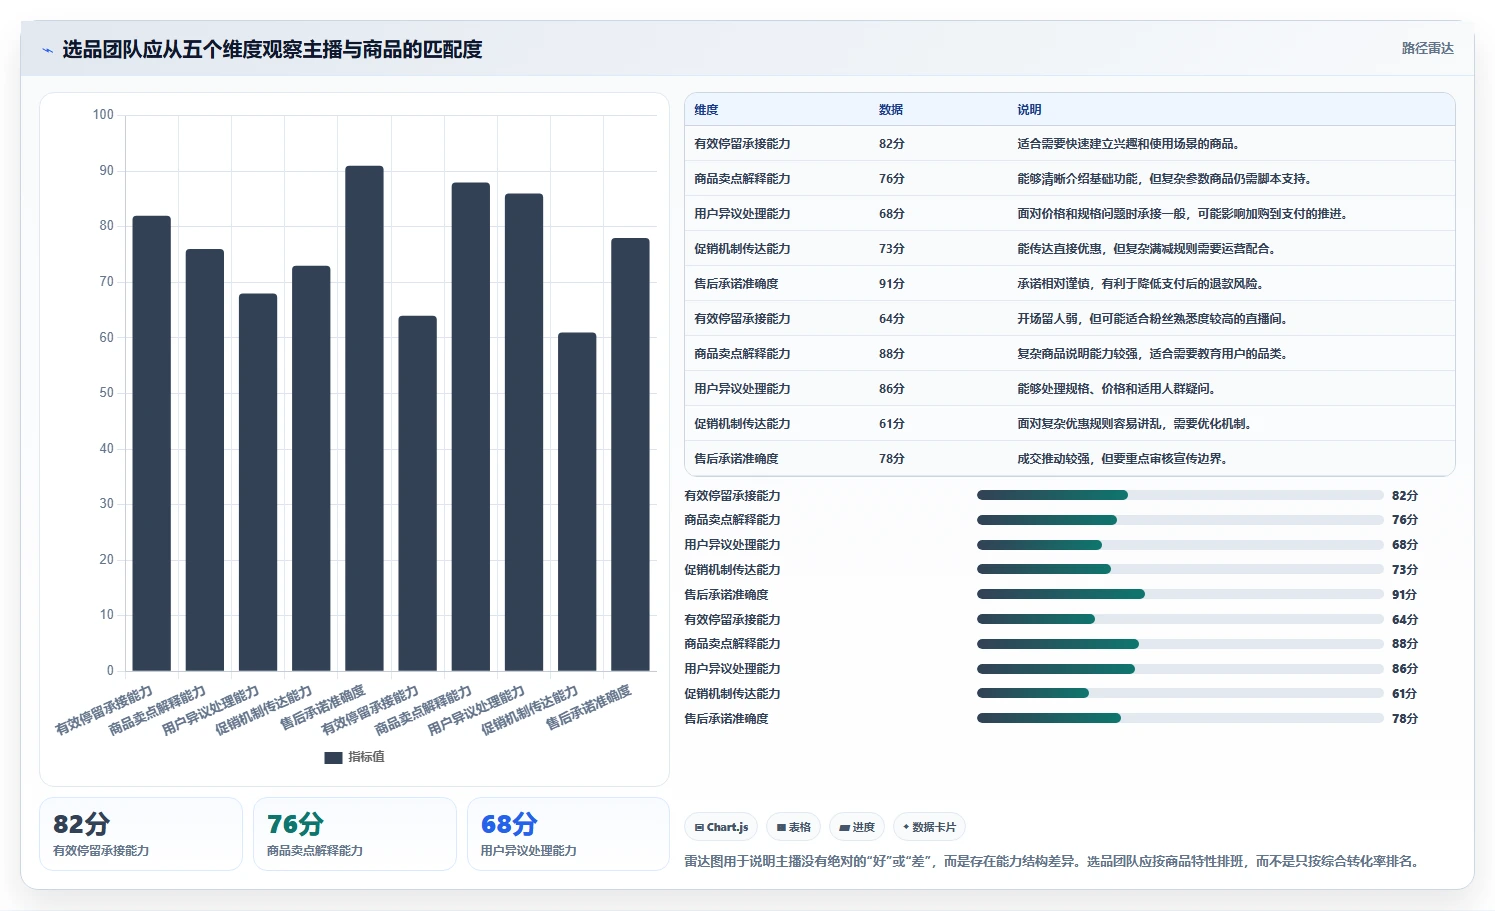Image resolution: width=1495 pixels, height=911 pixels.
Task: Click the 86分 progress bar
Action: (x=1180, y=669)
